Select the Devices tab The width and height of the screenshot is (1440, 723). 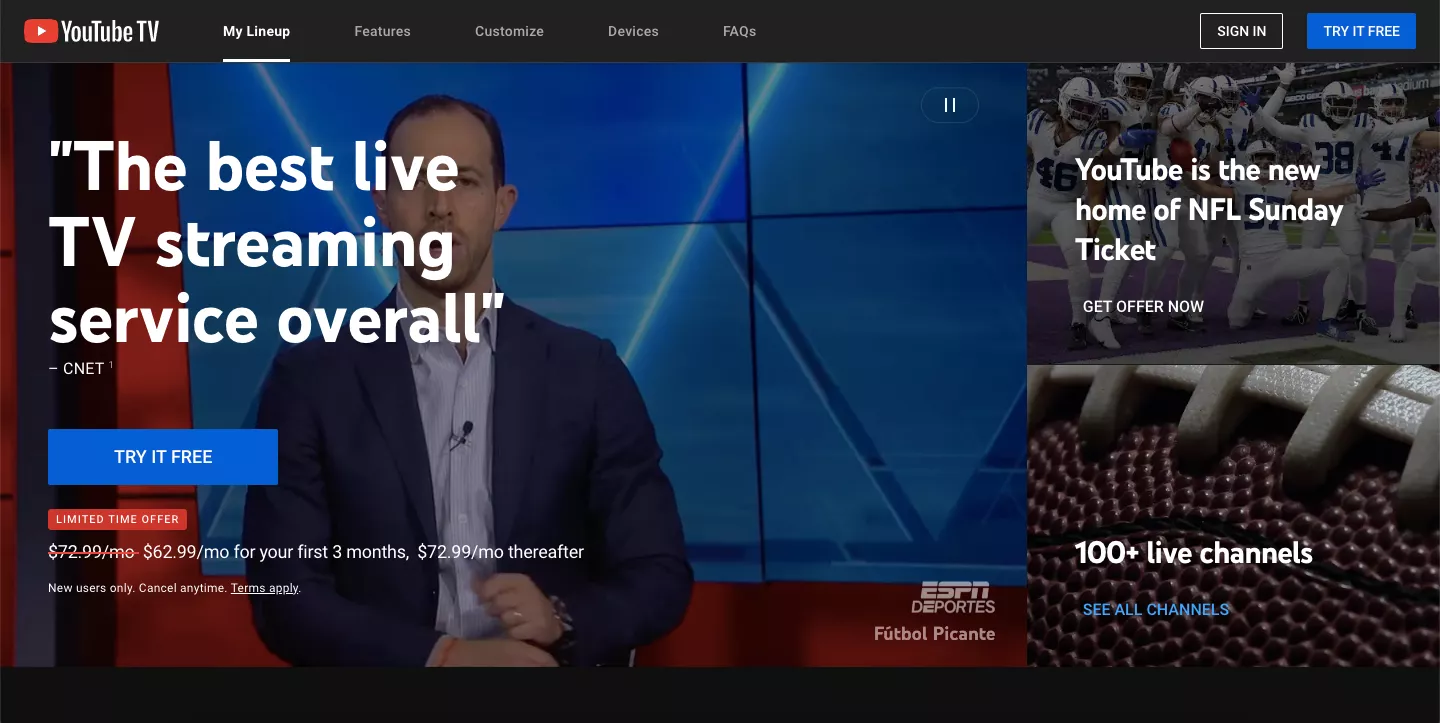pyautogui.click(x=633, y=31)
